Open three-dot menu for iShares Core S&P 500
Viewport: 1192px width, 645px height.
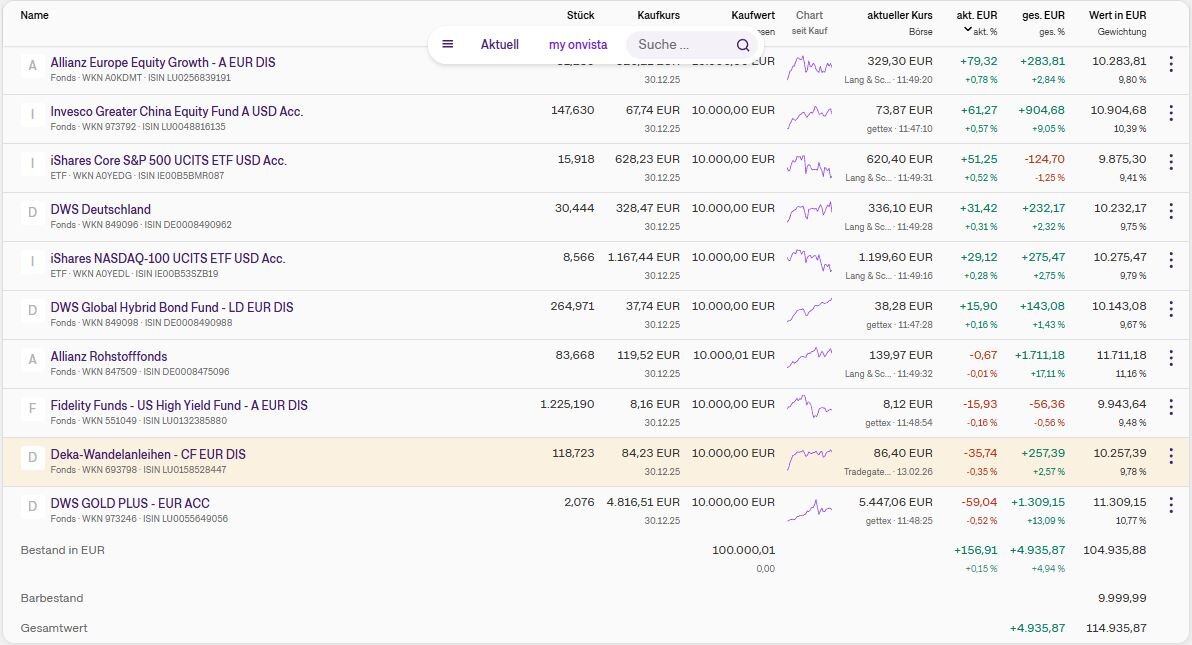(1171, 162)
